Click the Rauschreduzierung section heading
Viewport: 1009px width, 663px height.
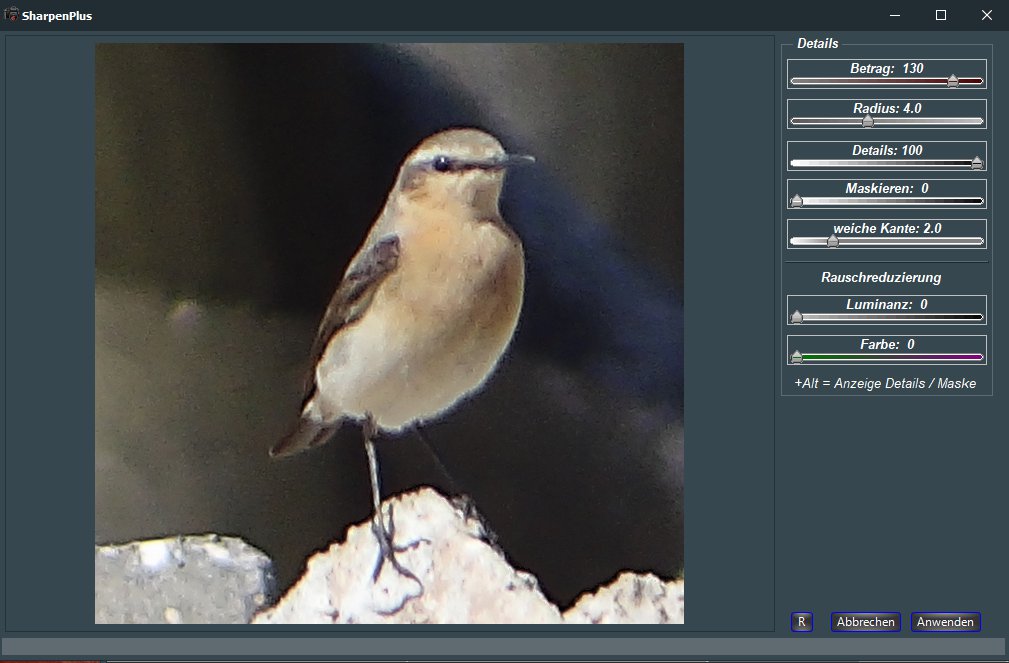880,277
